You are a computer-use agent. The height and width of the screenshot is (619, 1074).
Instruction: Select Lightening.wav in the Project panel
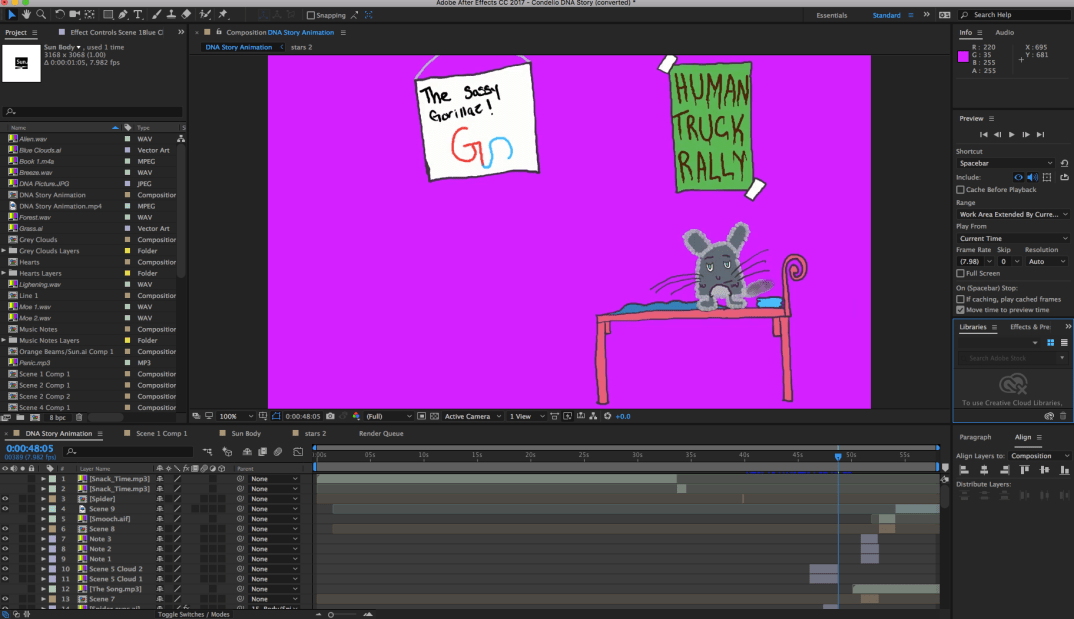tap(40, 284)
